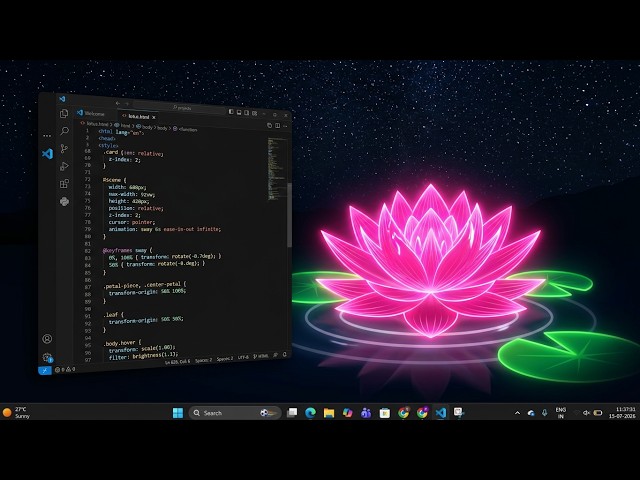Screen dimensions: 640x480
Task: Show errors and warnings count in status bar
Action: 65,369
